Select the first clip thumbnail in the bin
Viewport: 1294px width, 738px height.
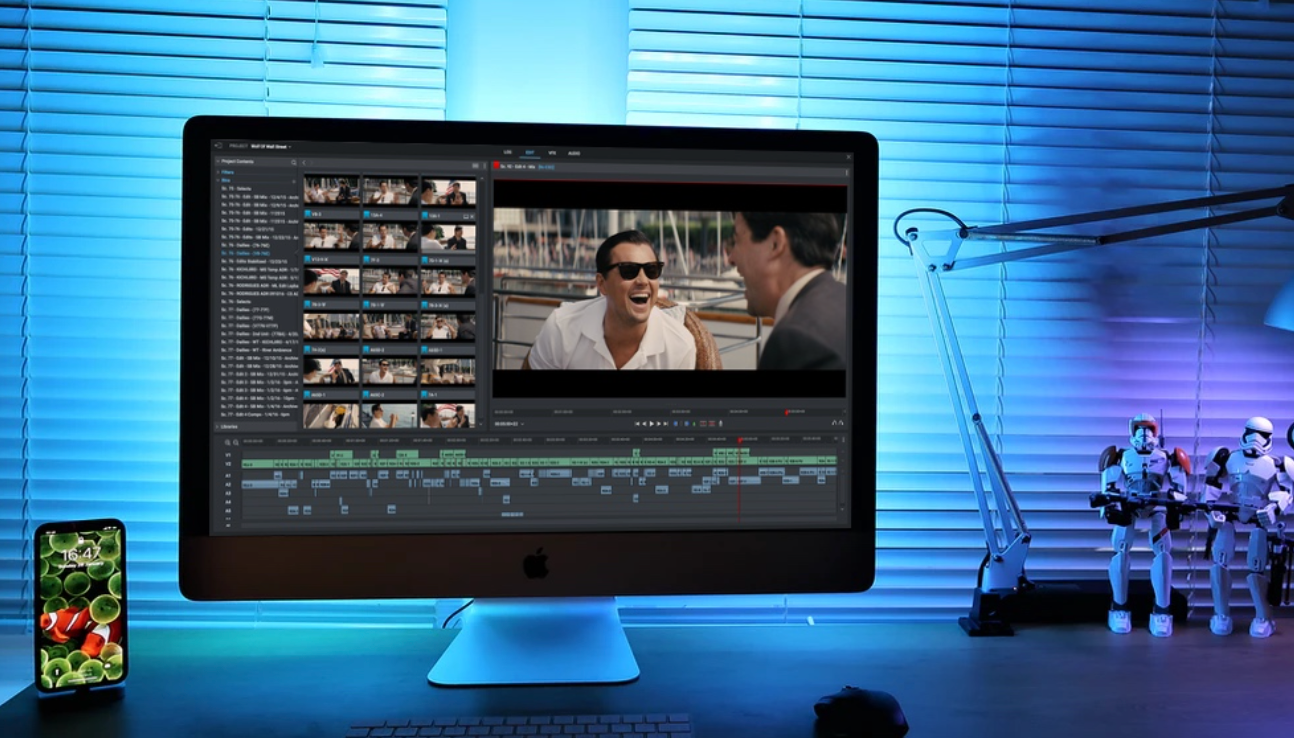(x=331, y=191)
